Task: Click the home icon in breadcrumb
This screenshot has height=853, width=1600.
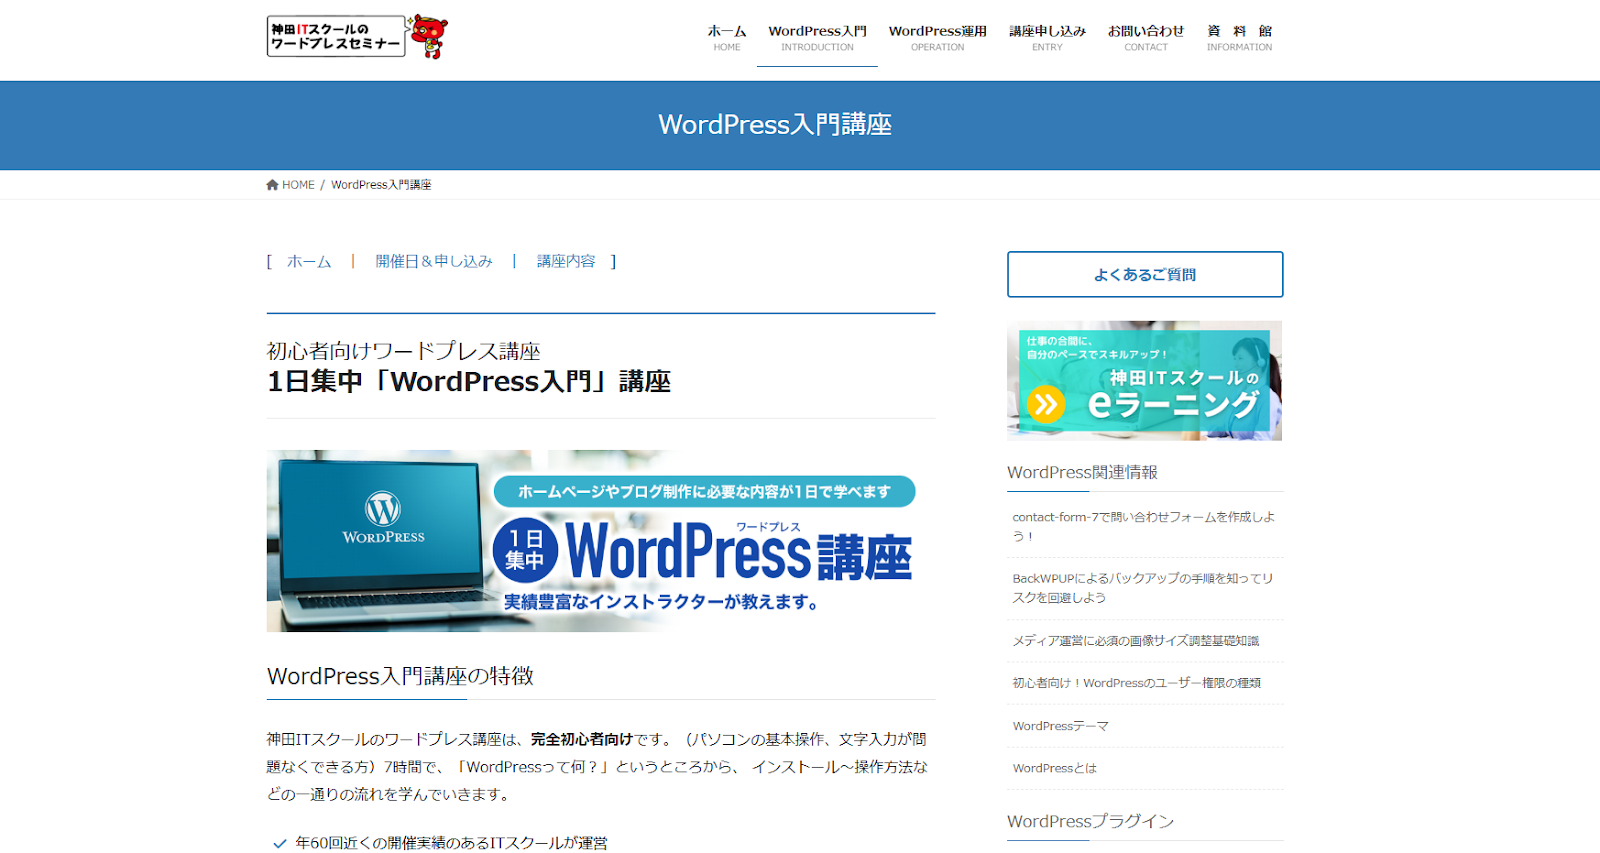Action: click(272, 185)
